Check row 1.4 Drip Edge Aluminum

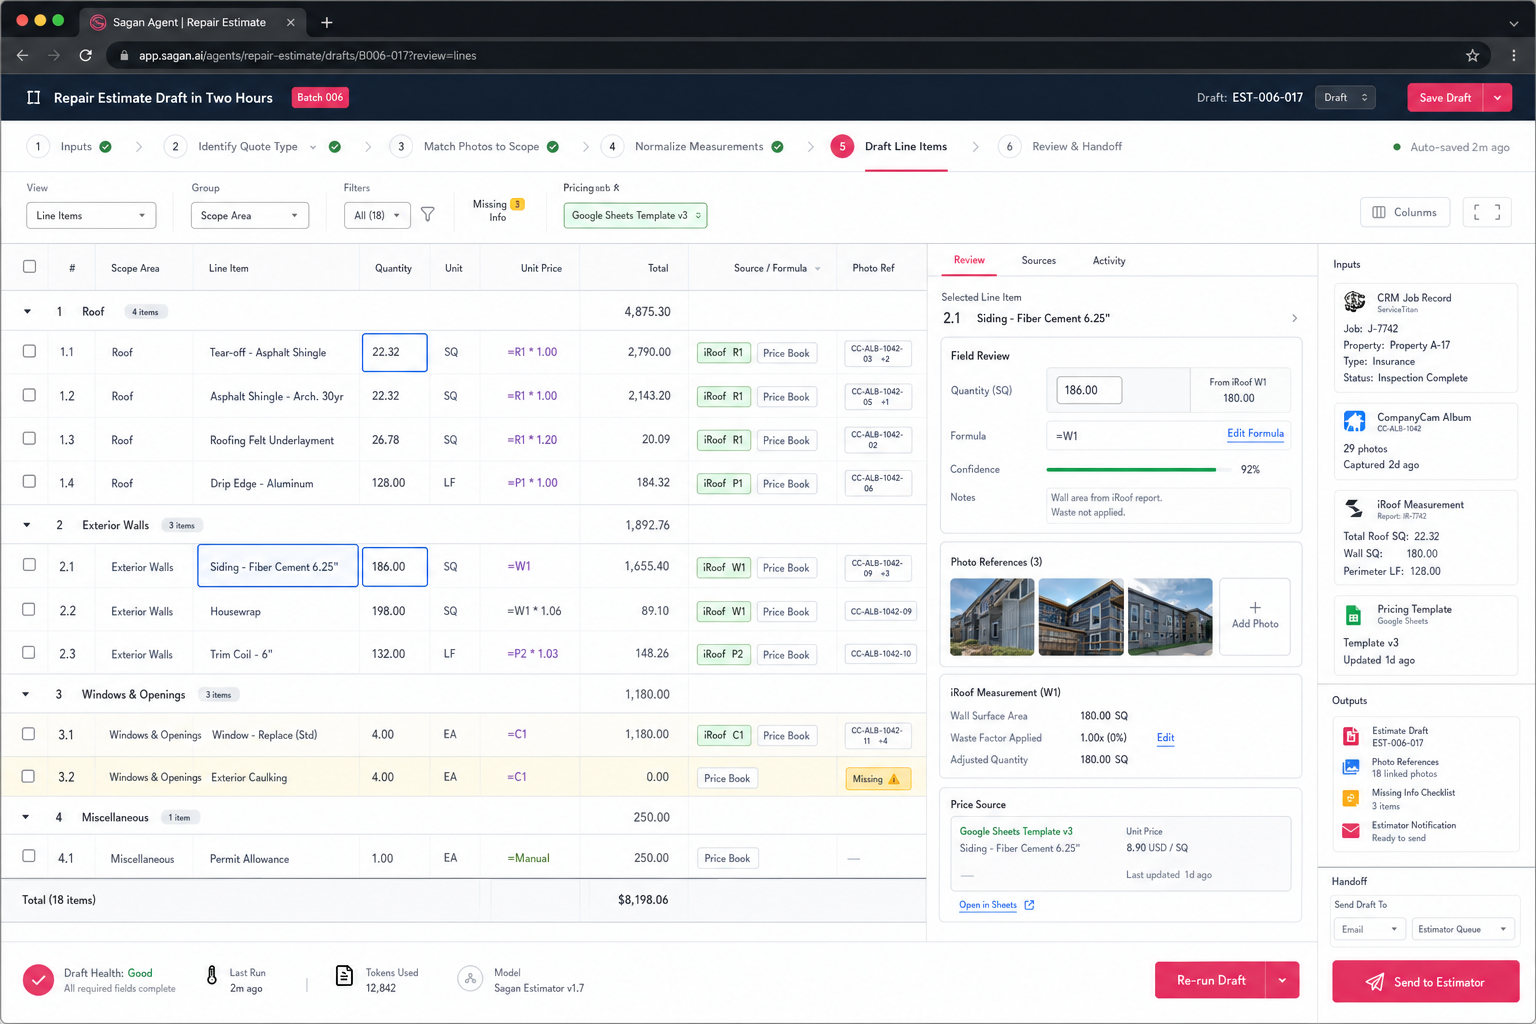pos(29,481)
